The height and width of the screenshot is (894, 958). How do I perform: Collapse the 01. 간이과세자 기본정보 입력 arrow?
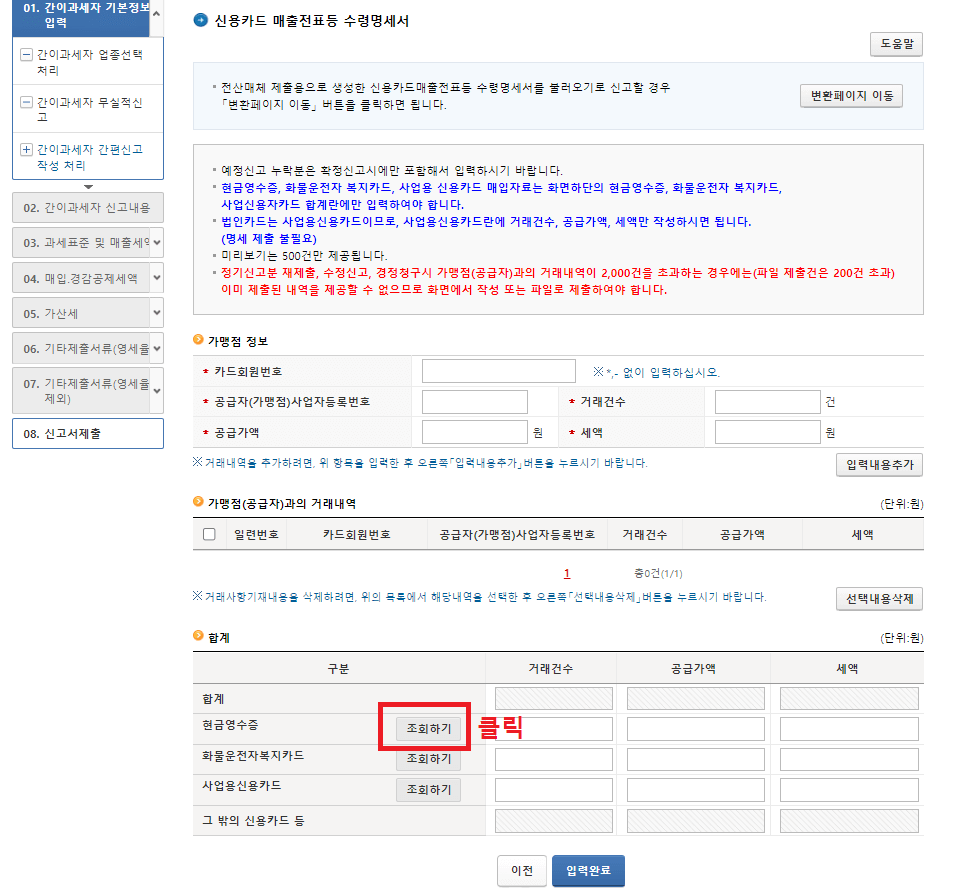coord(156,13)
